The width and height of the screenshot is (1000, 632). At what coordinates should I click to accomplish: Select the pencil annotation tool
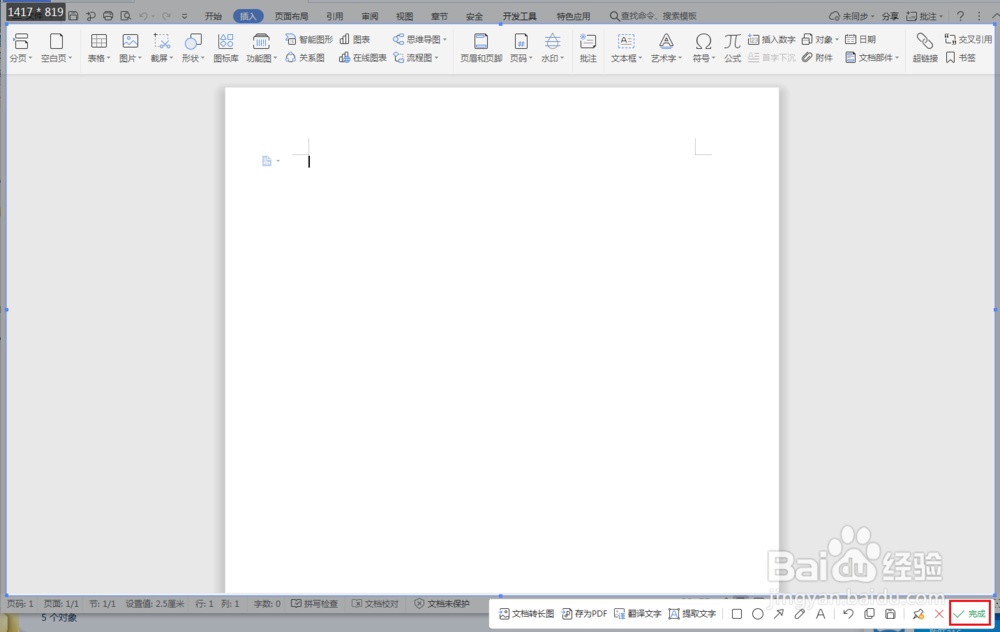click(800, 614)
